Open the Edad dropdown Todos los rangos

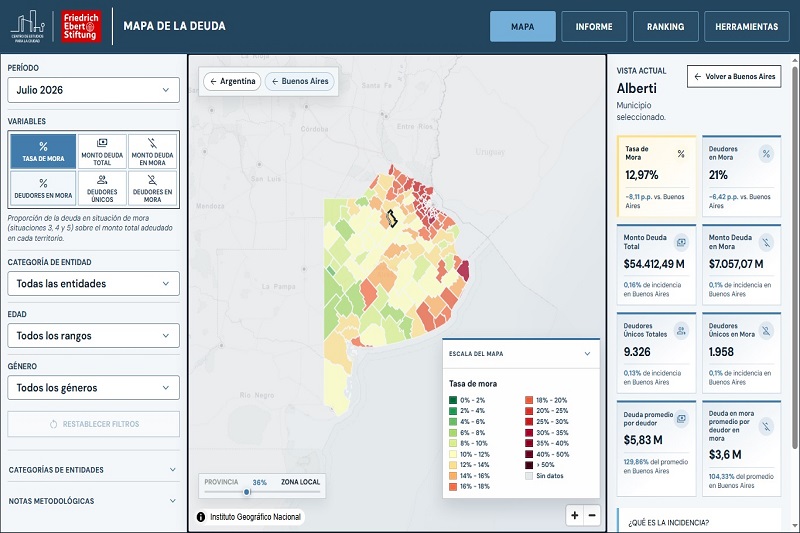click(x=93, y=336)
